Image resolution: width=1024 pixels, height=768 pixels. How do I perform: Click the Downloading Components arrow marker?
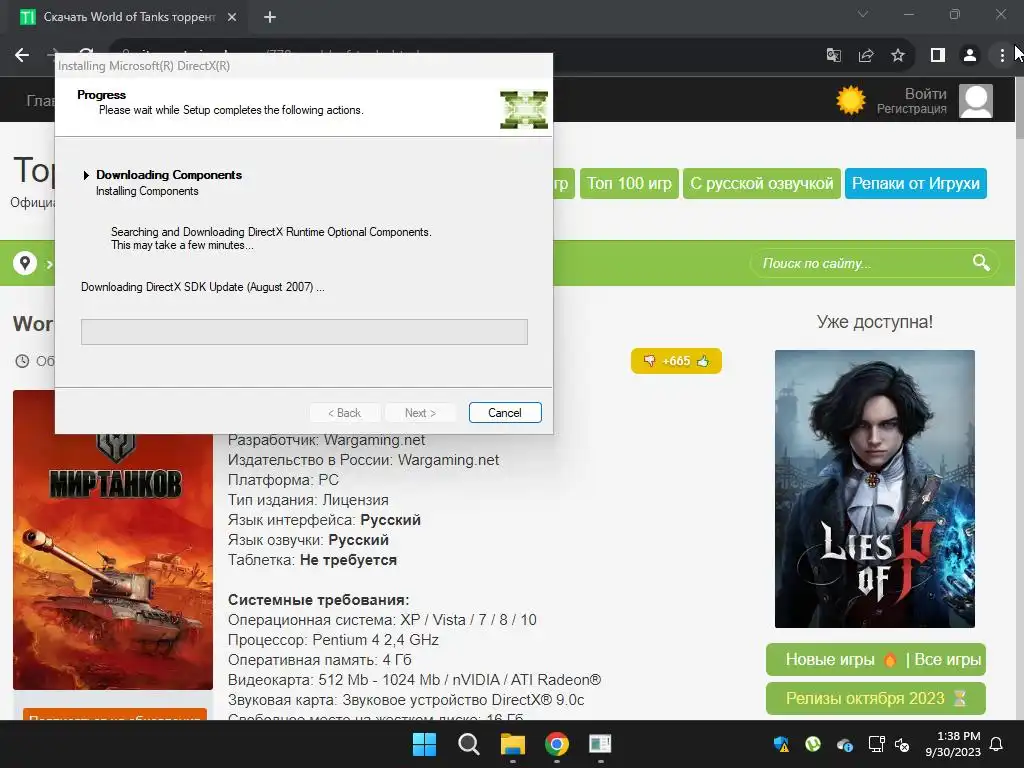click(x=86, y=175)
